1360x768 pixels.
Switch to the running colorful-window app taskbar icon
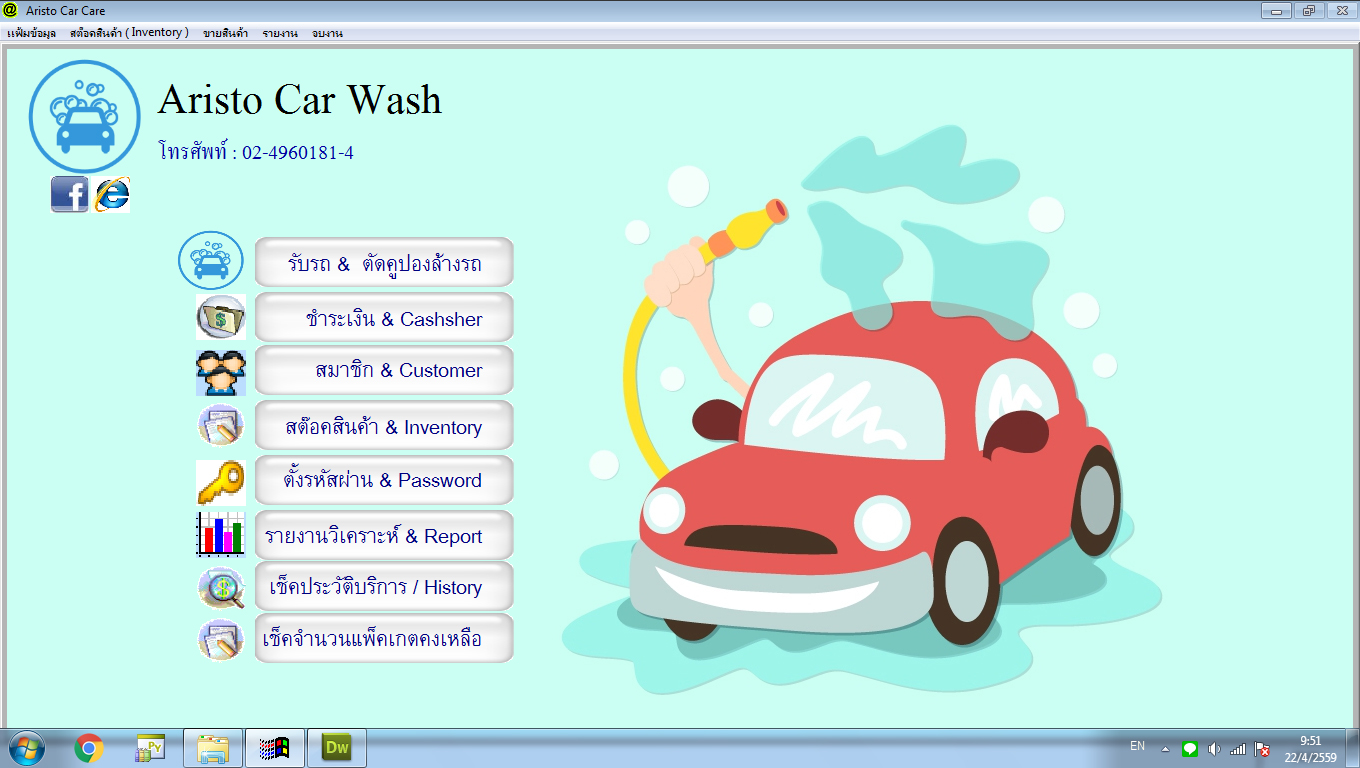point(274,748)
